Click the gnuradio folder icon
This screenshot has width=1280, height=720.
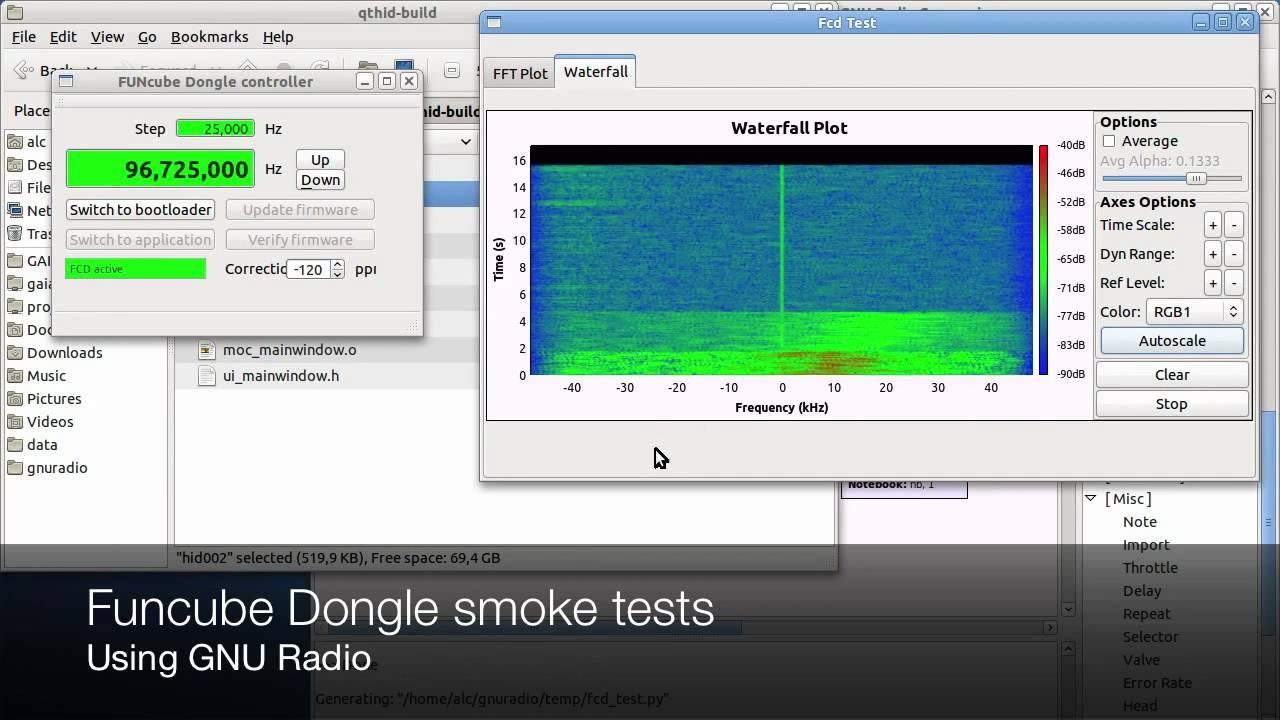point(15,468)
